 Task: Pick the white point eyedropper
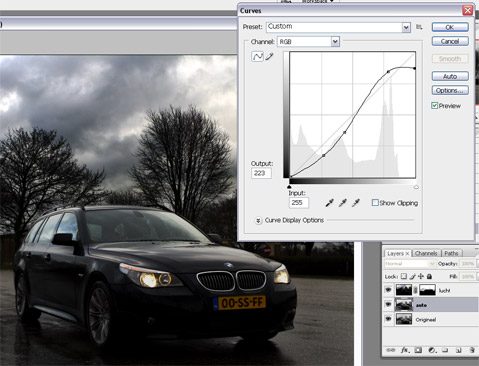click(x=356, y=202)
